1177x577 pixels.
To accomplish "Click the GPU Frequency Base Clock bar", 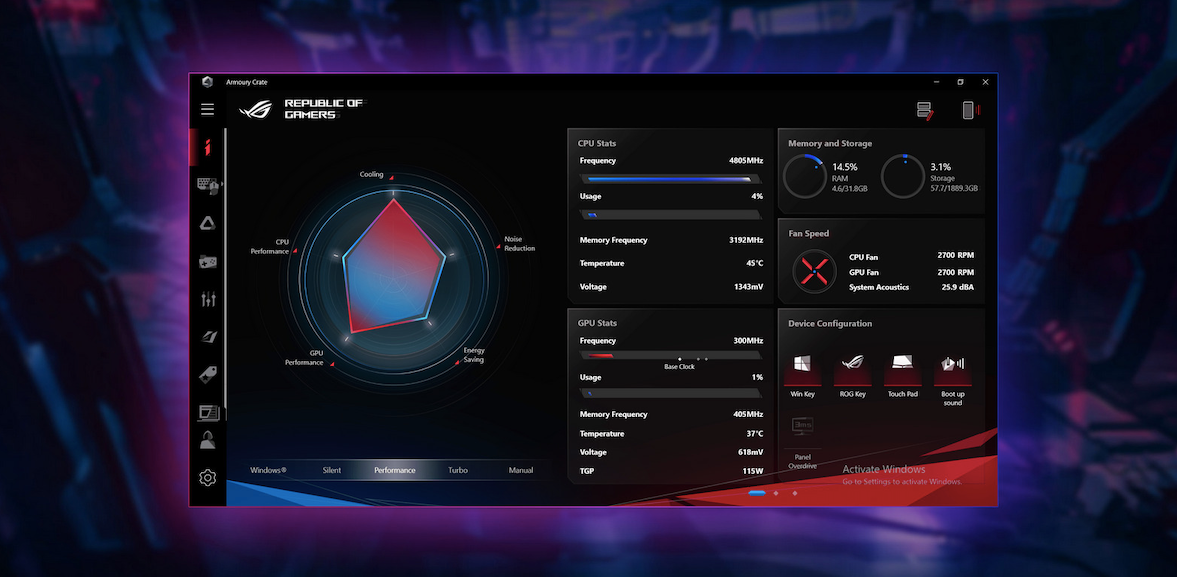I will coord(670,355).
